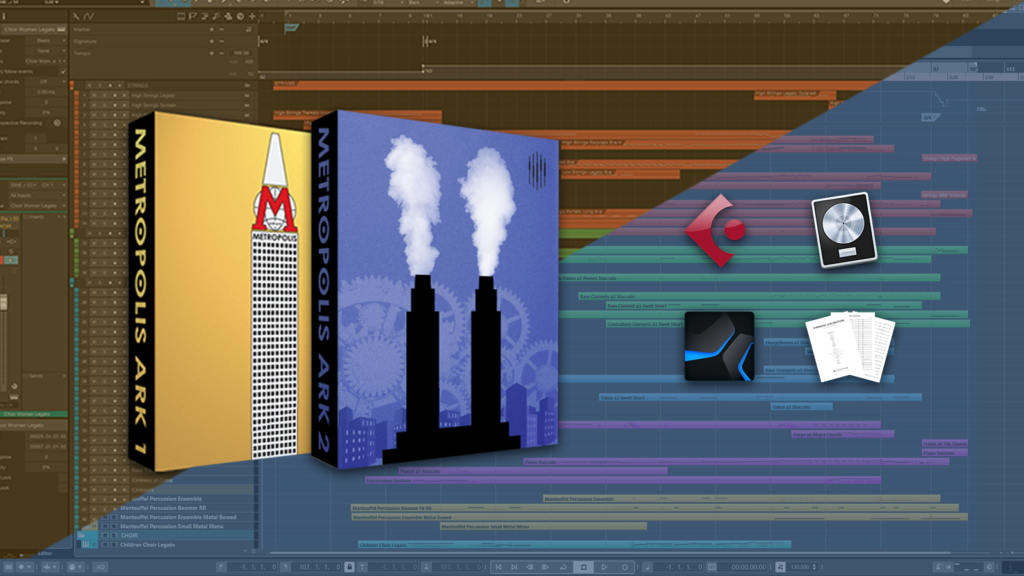
Task: Open the chords Off dropdown
Action: (x=46, y=82)
